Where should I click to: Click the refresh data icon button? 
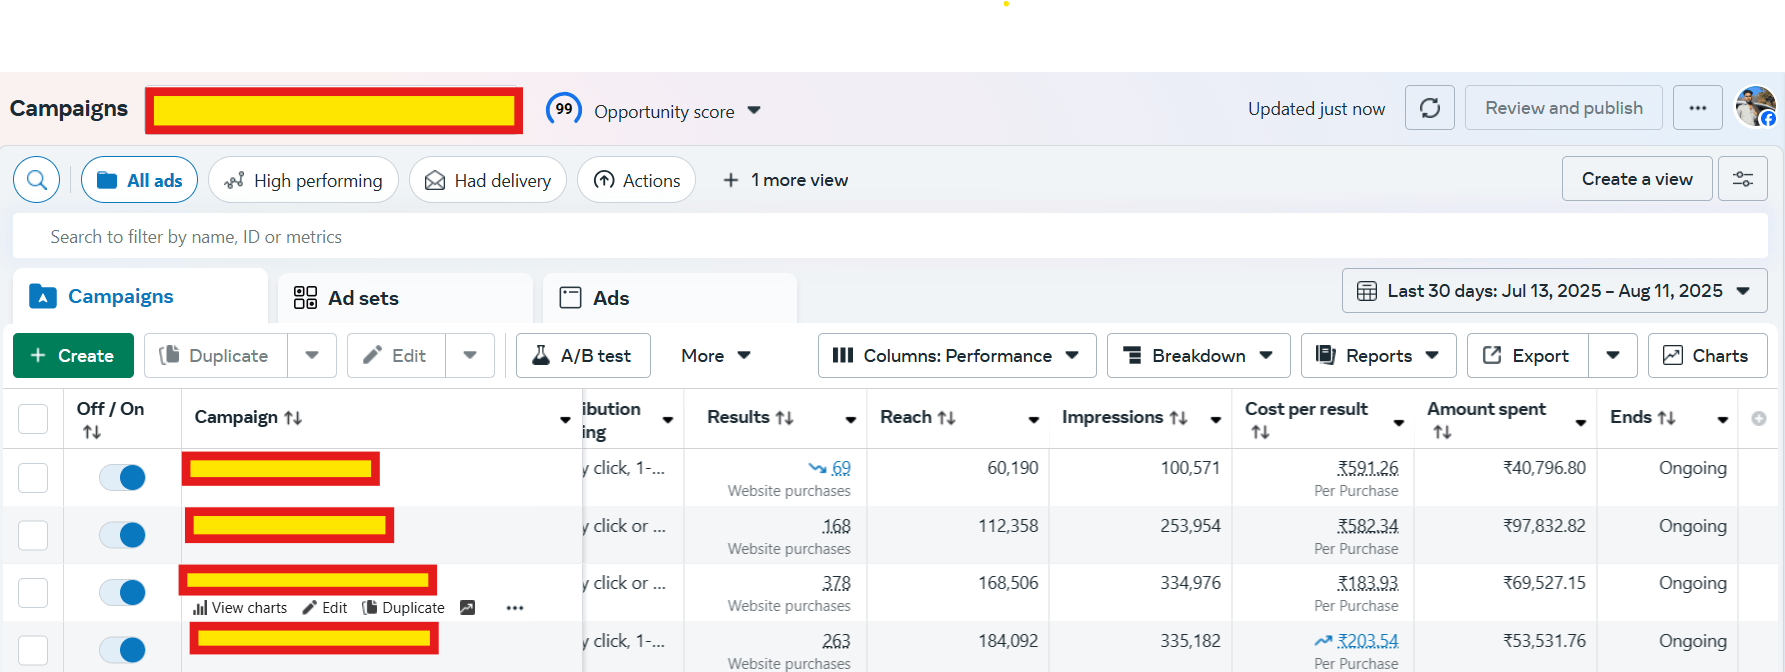point(1430,108)
